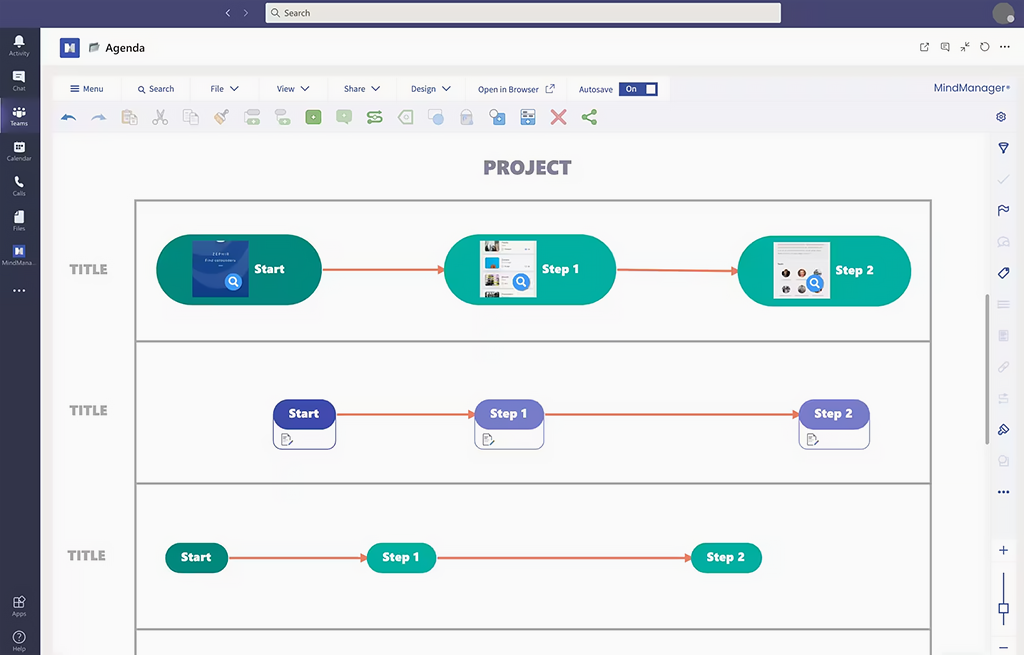Click the green relationship connector icon

point(374,117)
